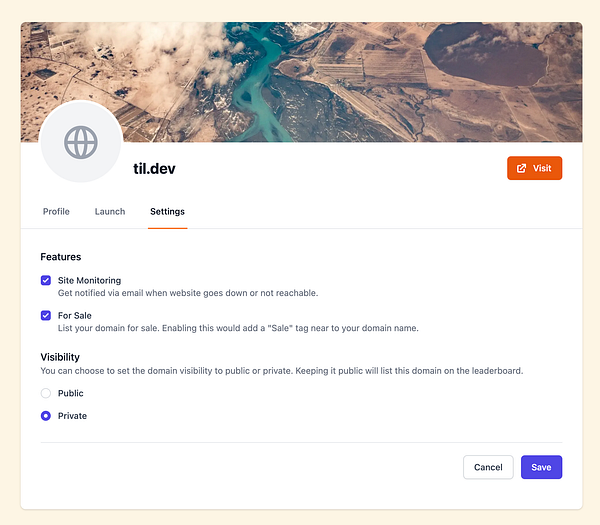Viewport: 600px width, 525px height.
Task: Click the Private label text
Action: pos(72,416)
